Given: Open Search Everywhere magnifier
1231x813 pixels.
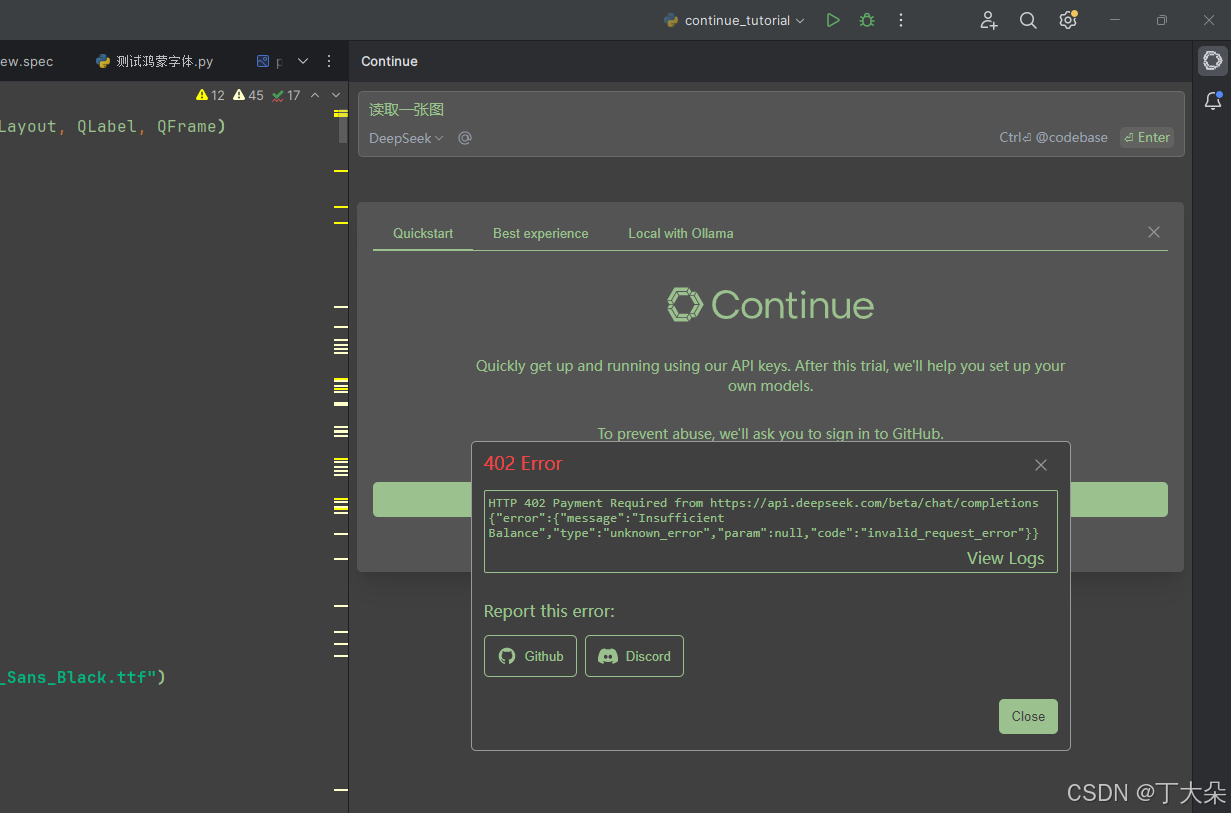Looking at the screenshot, I should coord(1028,20).
